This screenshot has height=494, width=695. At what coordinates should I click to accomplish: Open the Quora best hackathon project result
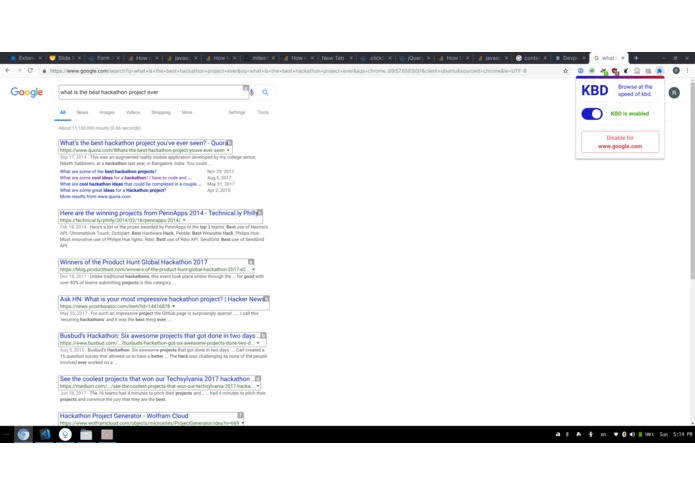click(x=143, y=143)
